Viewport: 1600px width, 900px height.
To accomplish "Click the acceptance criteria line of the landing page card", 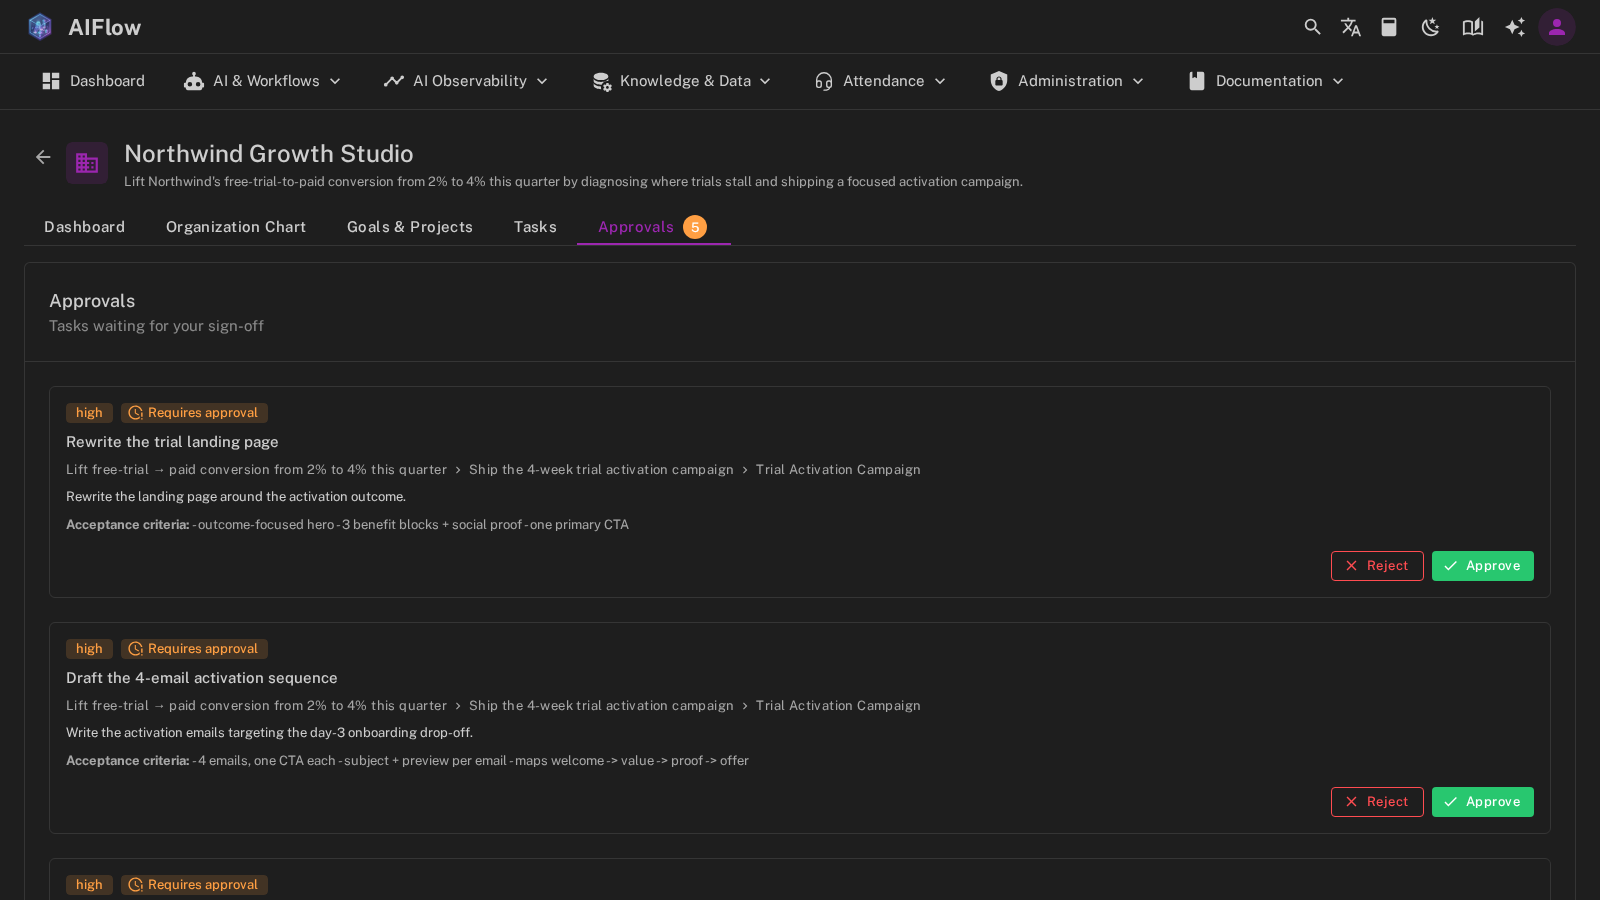I will tap(347, 525).
